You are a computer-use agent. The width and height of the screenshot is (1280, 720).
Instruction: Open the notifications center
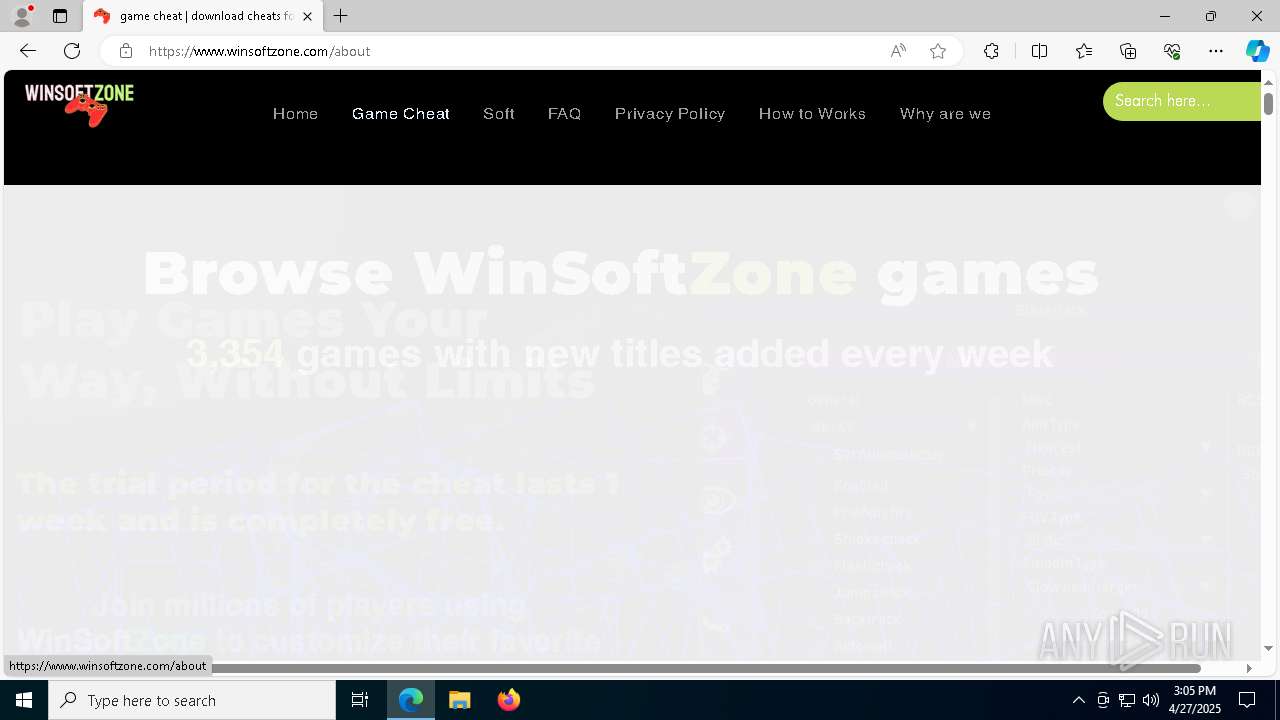pyautogui.click(x=1247, y=700)
